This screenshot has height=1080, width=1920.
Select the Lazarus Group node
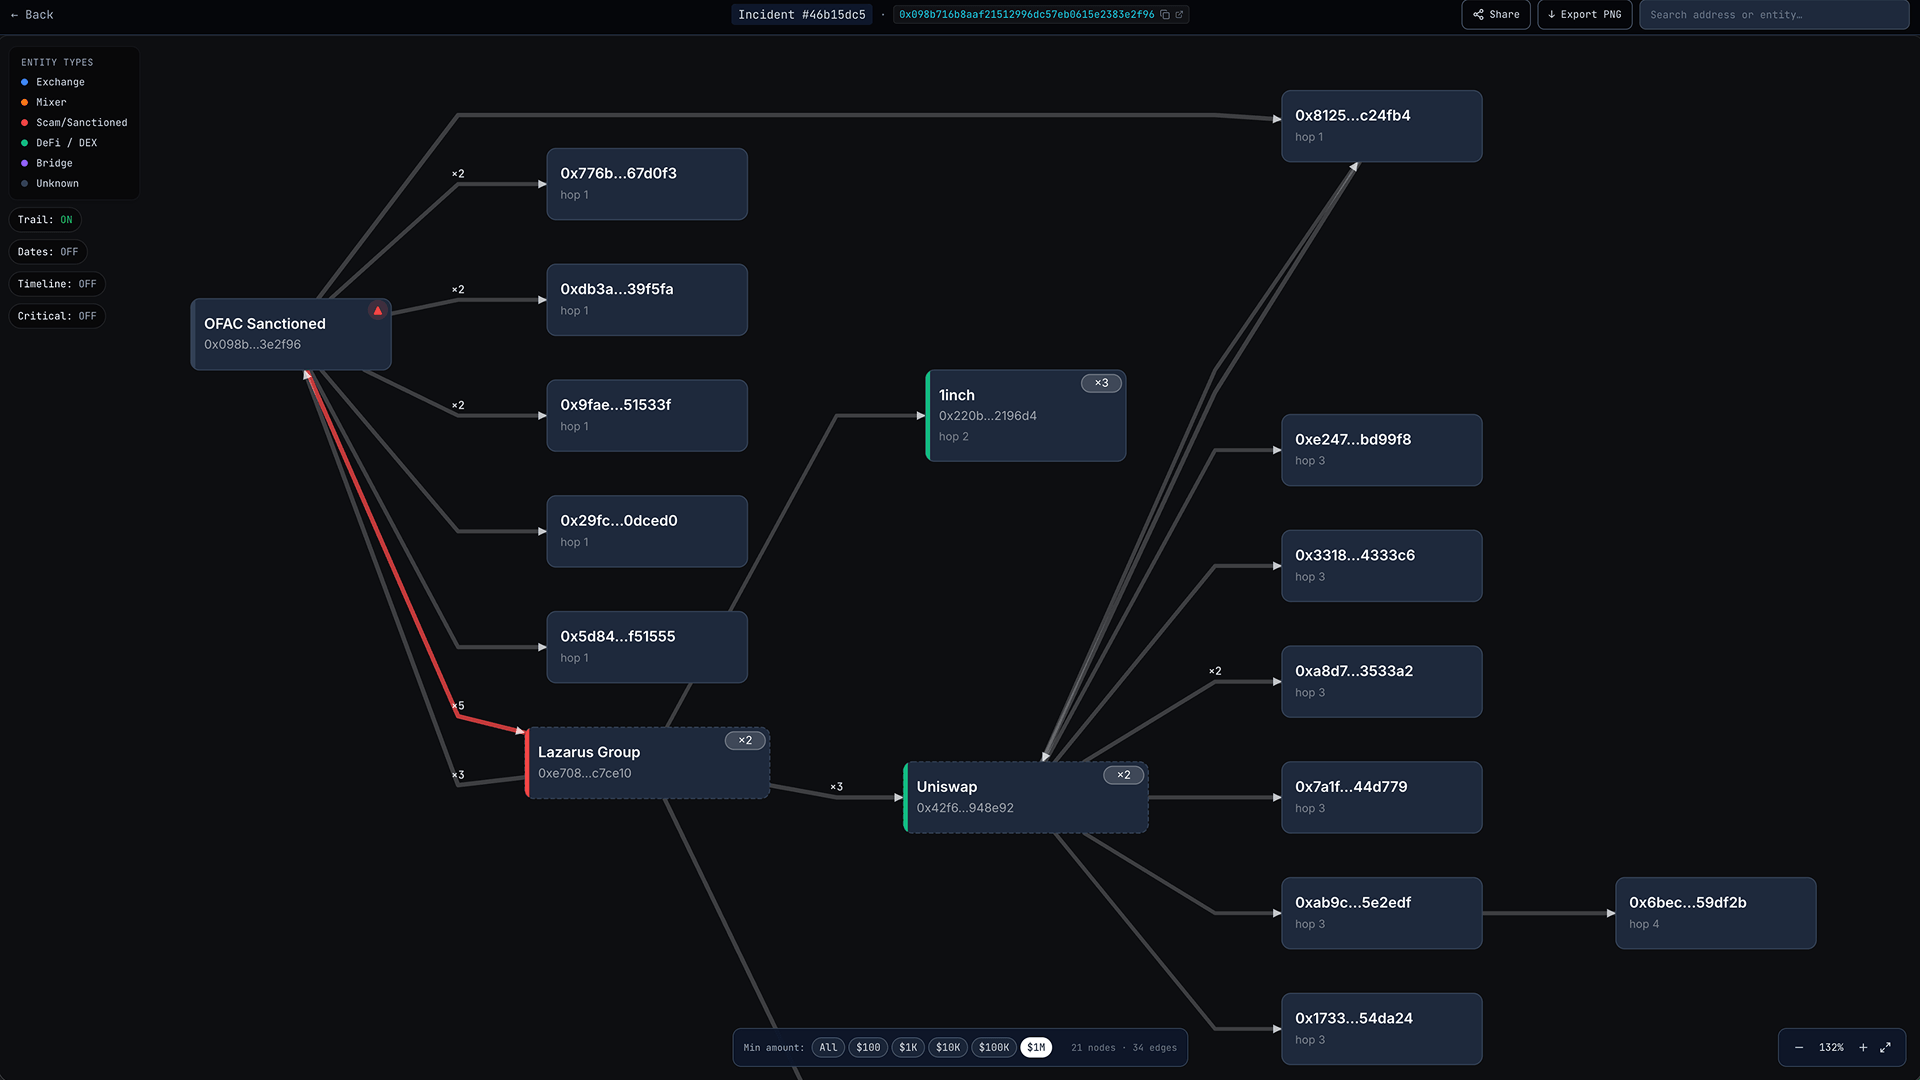(x=647, y=763)
